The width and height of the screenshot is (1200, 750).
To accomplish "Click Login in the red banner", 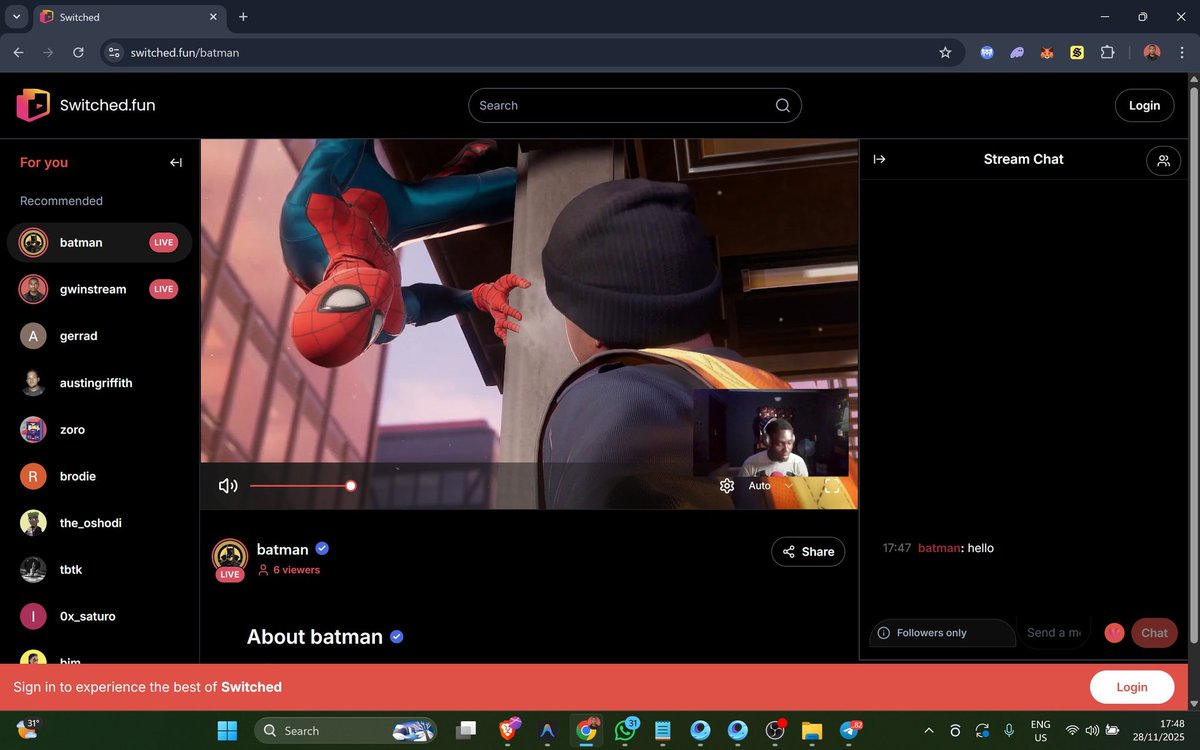I will tap(1132, 687).
